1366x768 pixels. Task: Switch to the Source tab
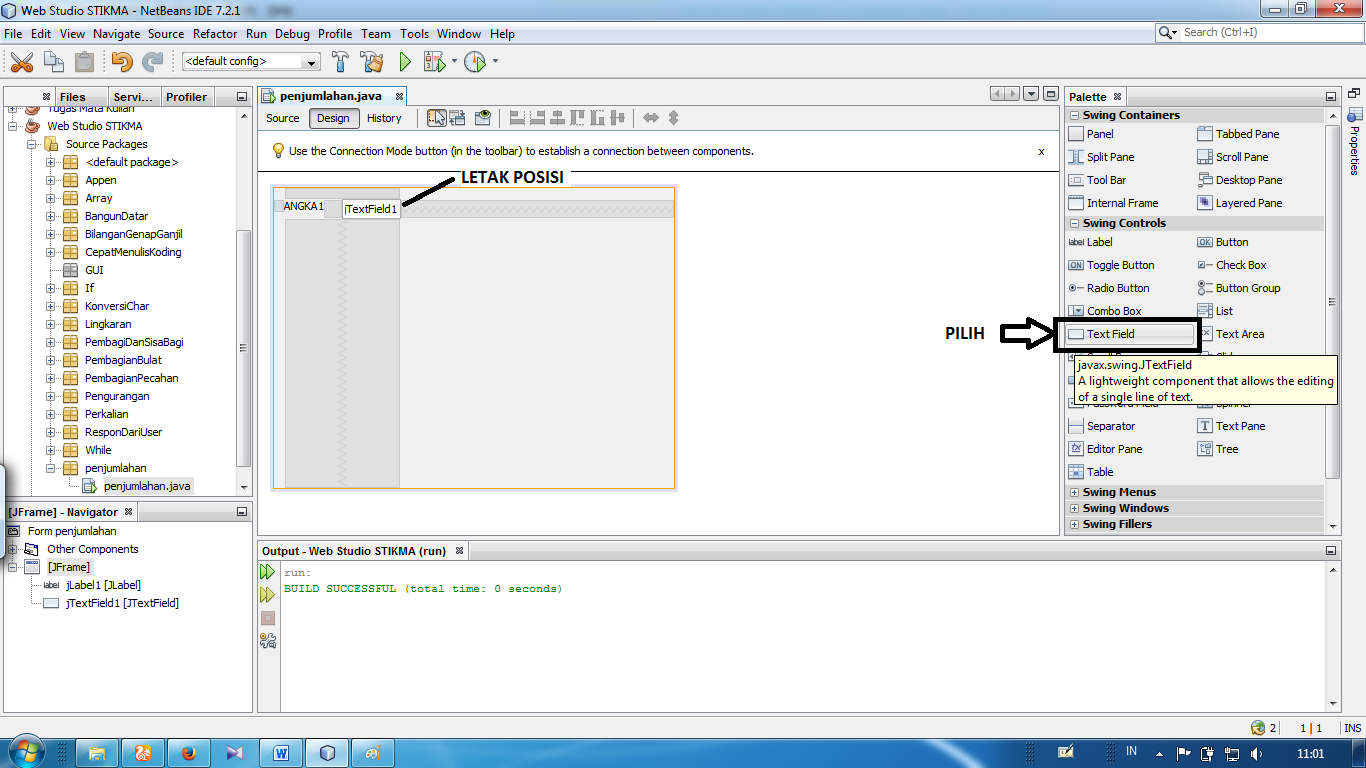281,118
